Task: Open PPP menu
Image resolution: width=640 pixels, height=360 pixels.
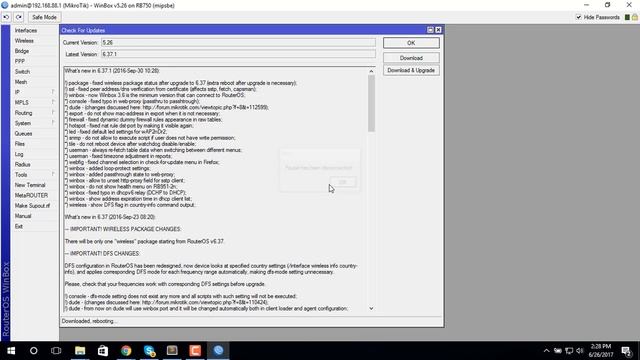Action: 20,61
